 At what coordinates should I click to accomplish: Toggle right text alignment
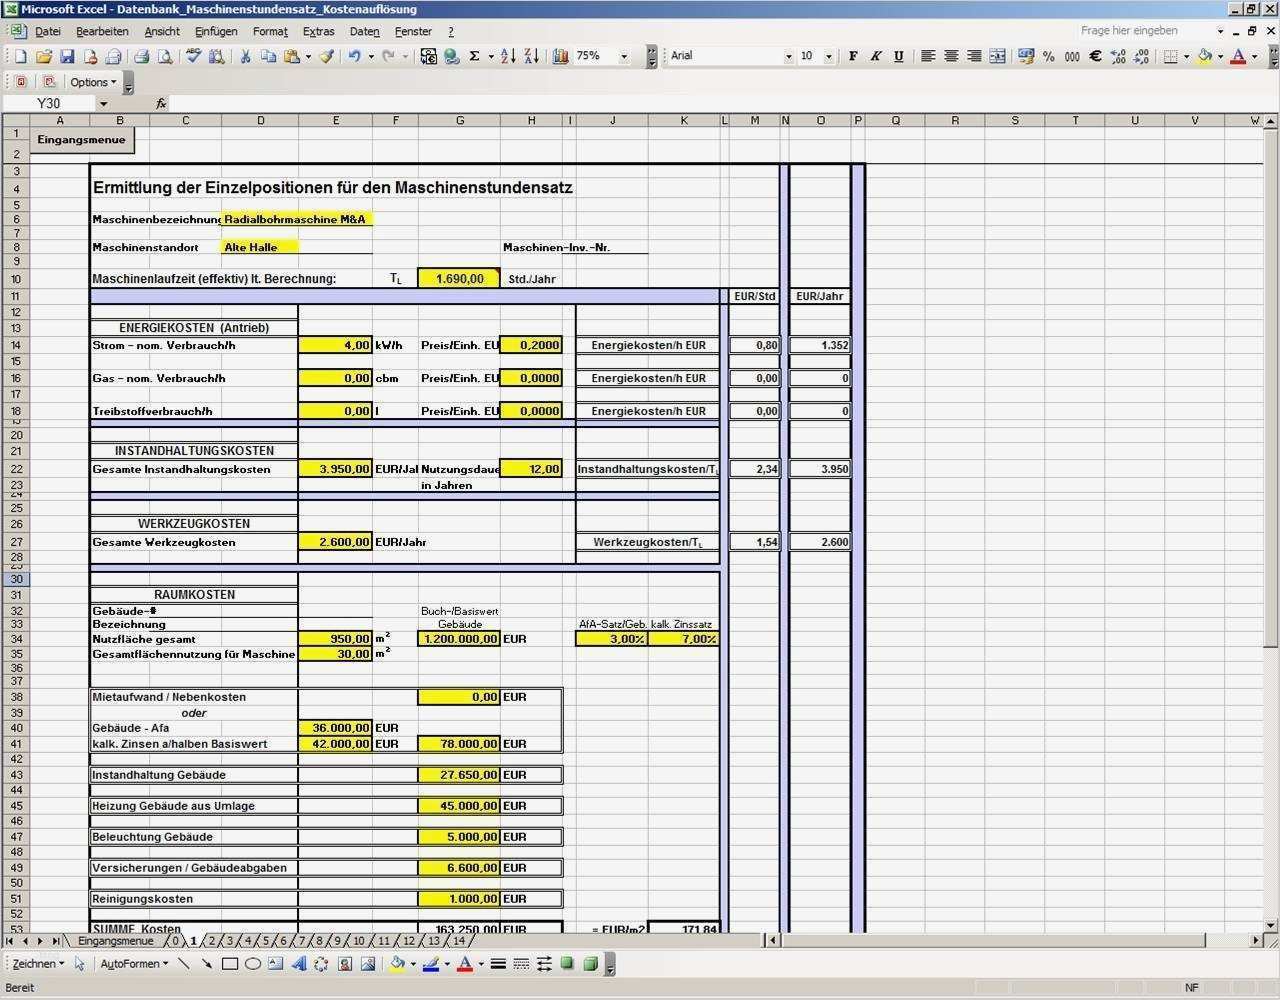[974, 57]
